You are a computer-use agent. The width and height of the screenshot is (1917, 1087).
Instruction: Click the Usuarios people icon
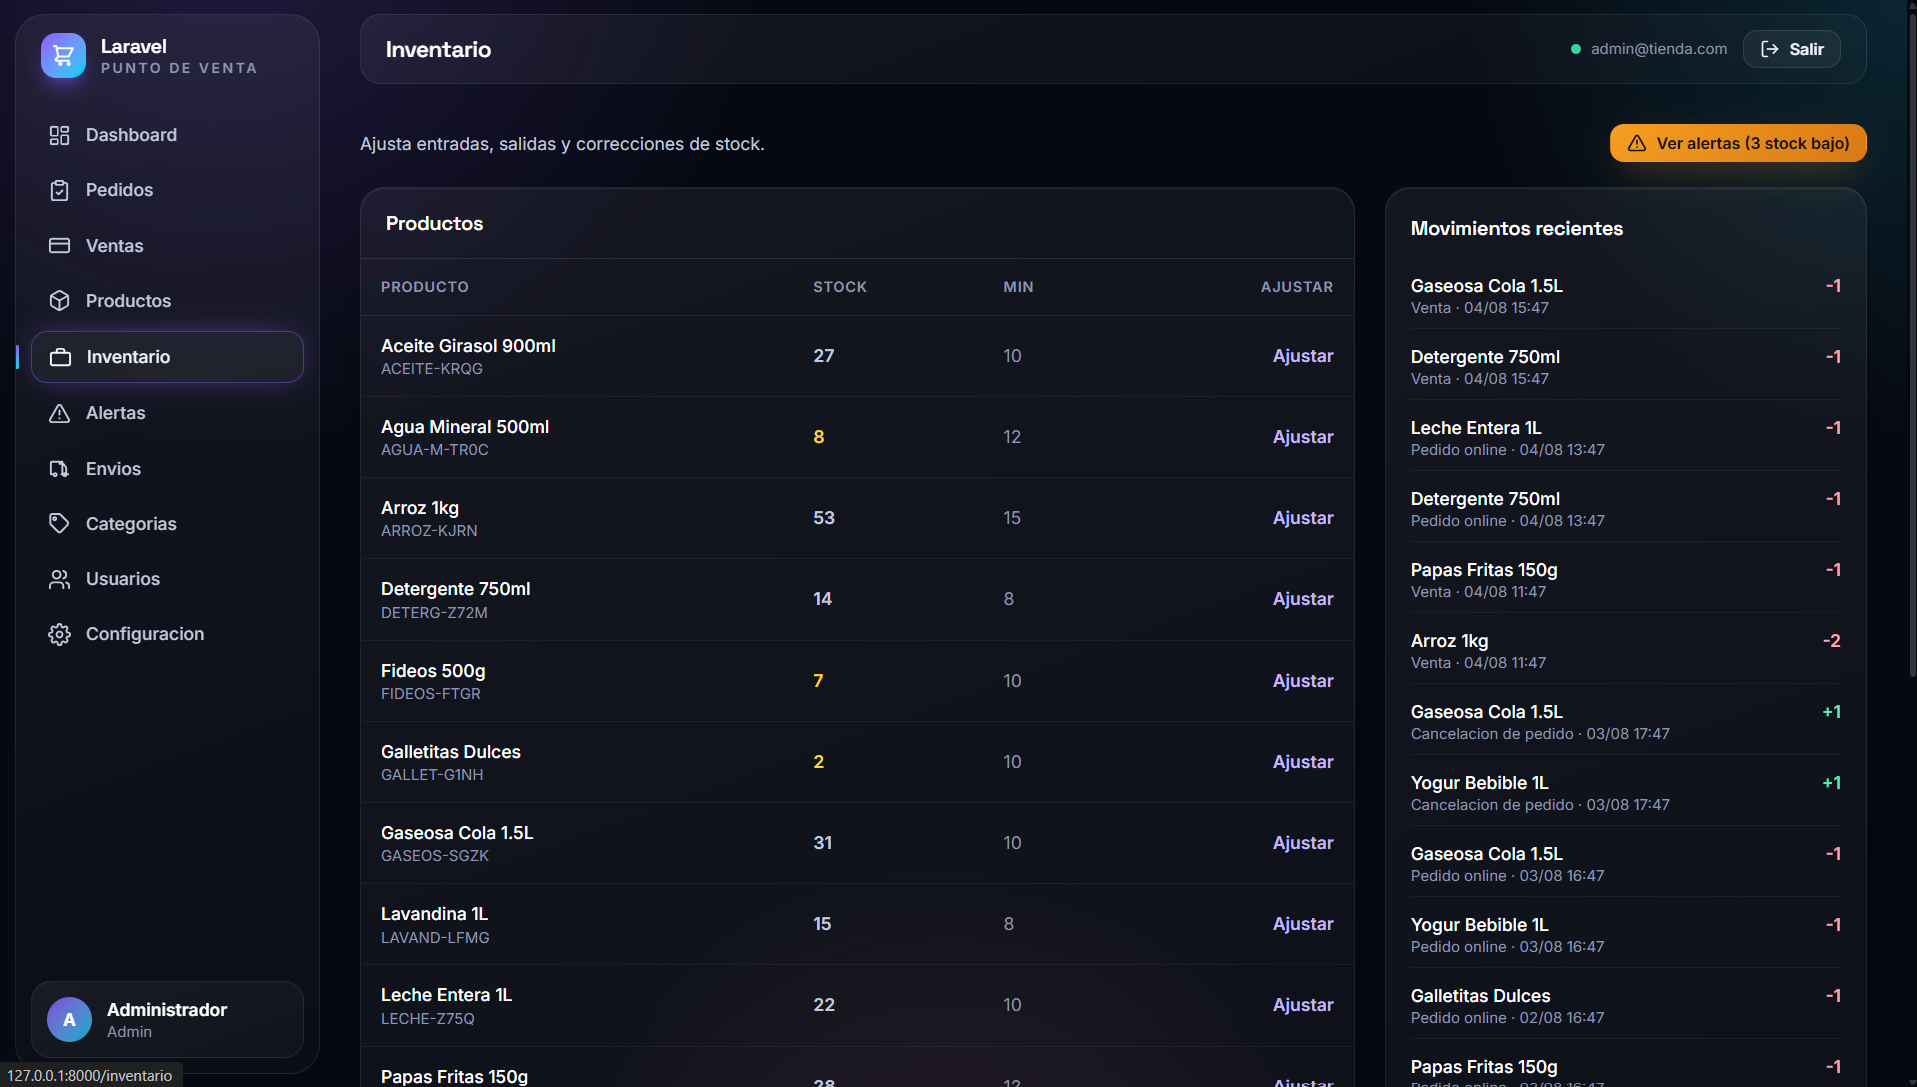coord(60,579)
